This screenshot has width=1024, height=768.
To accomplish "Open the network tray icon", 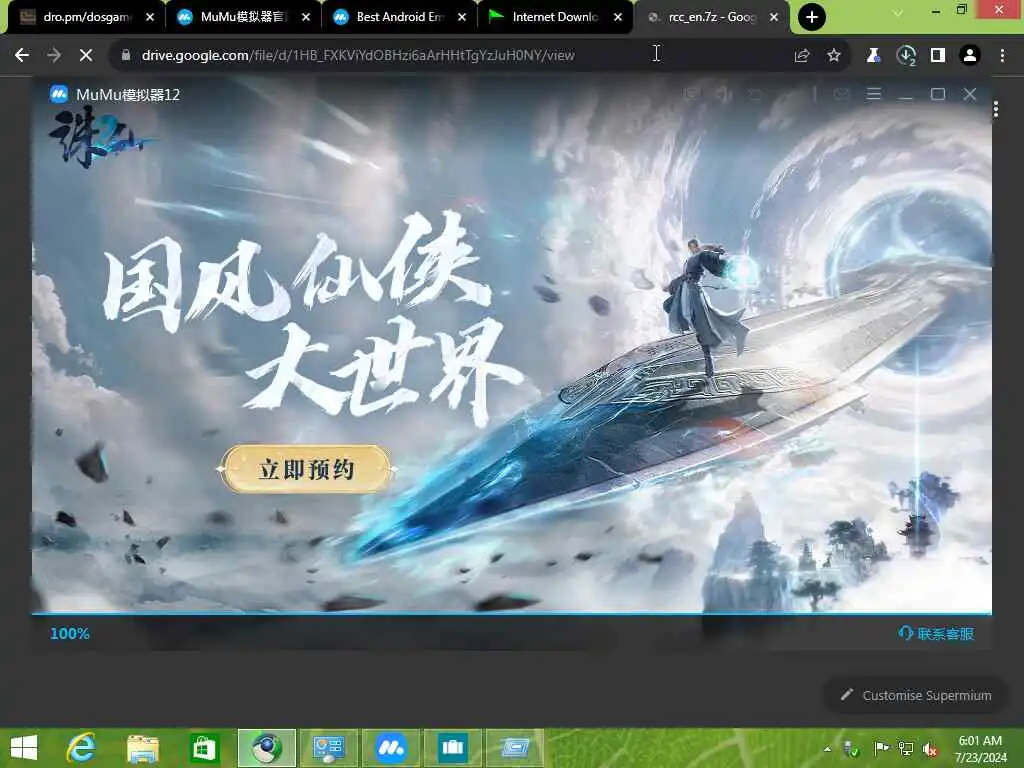I will pyautogui.click(x=906, y=748).
